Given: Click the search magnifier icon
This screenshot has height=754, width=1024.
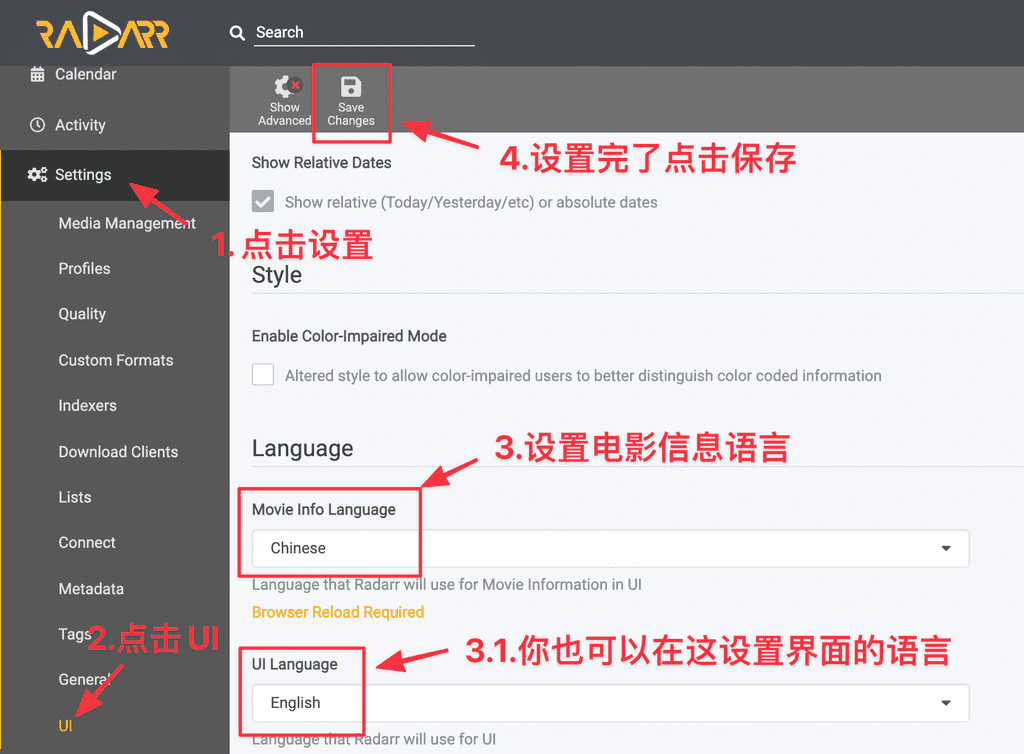Looking at the screenshot, I should click(x=237, y=33).
